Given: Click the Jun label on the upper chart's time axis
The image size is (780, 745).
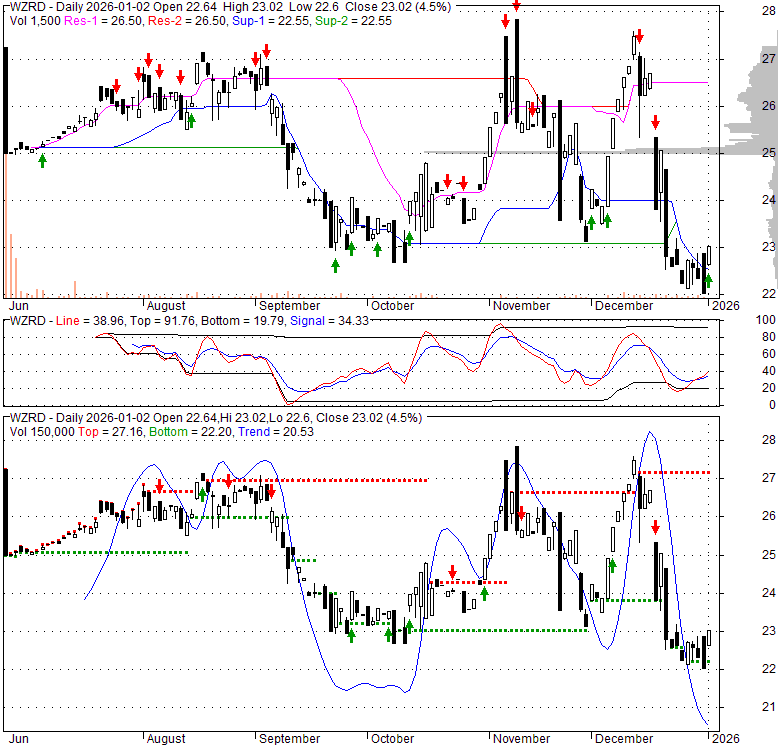Looking at the screenshot, I should coord(19,306).
